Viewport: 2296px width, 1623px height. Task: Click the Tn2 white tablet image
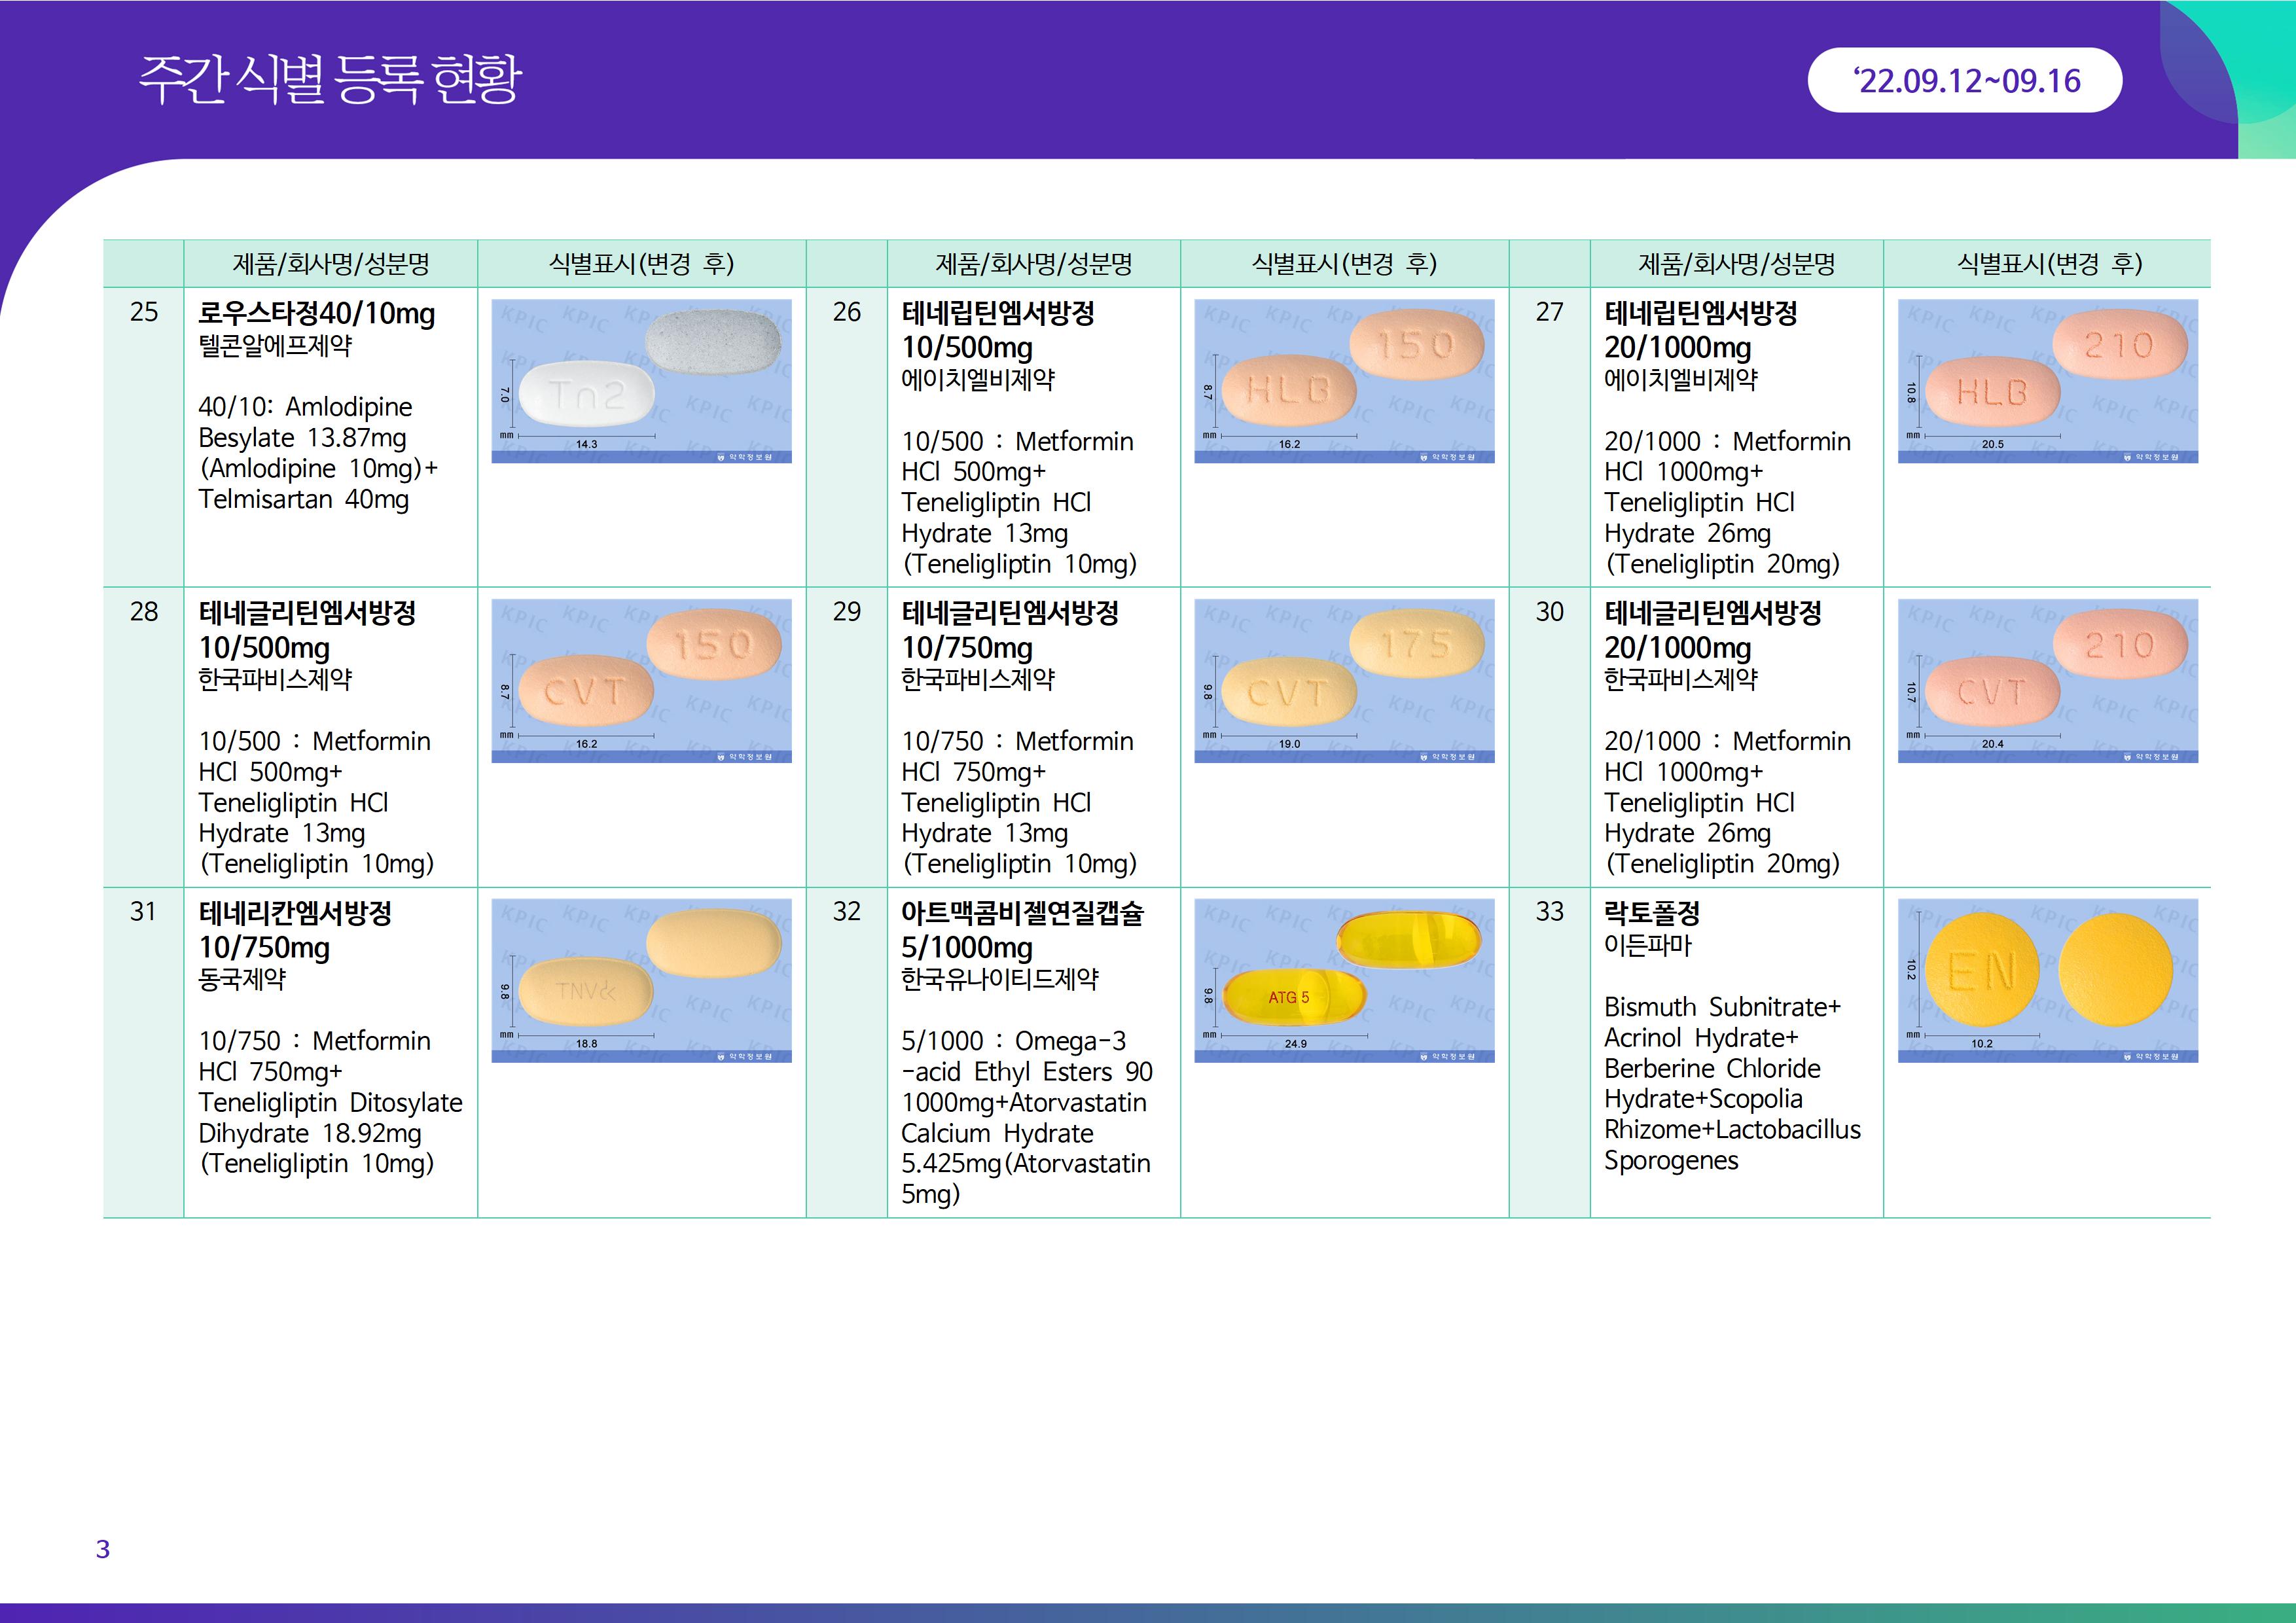click(x=641, y=381)
